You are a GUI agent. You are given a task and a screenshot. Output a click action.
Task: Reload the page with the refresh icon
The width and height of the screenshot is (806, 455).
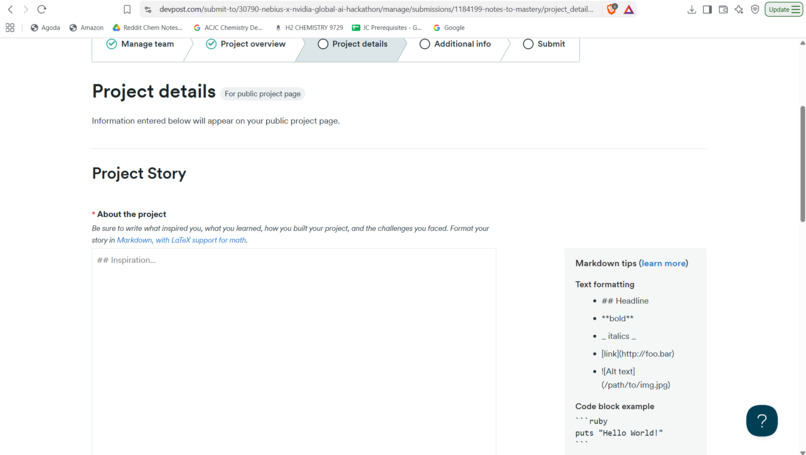[42, 9]
